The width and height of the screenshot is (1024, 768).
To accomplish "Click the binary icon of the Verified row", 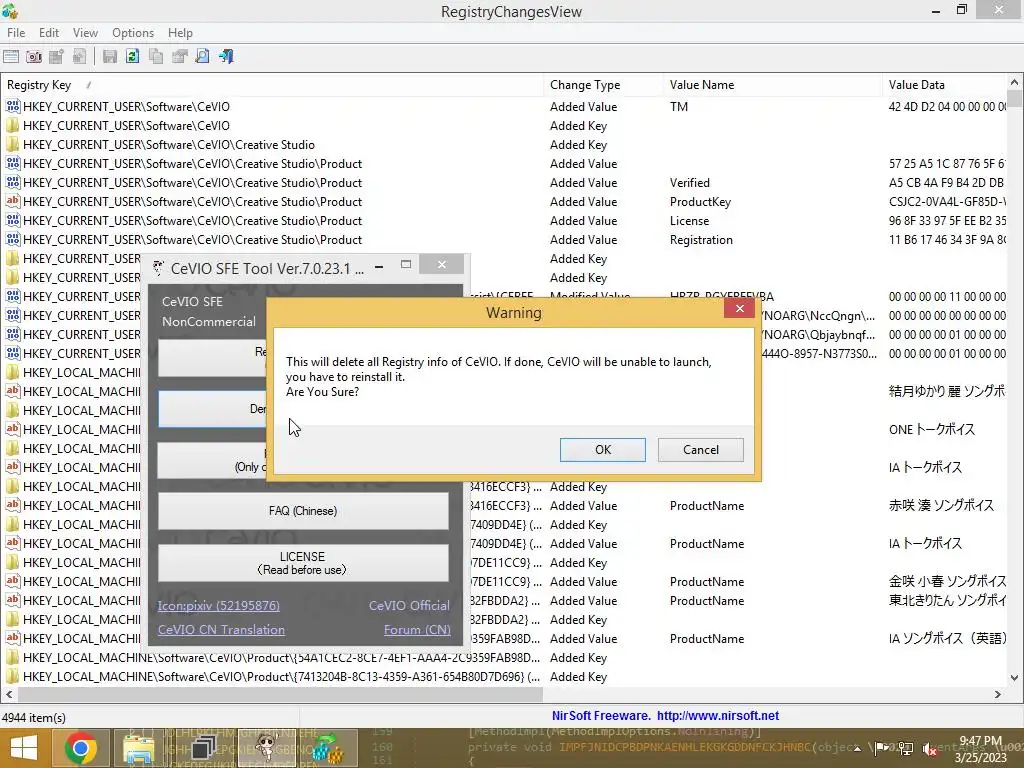I will 12,182.
